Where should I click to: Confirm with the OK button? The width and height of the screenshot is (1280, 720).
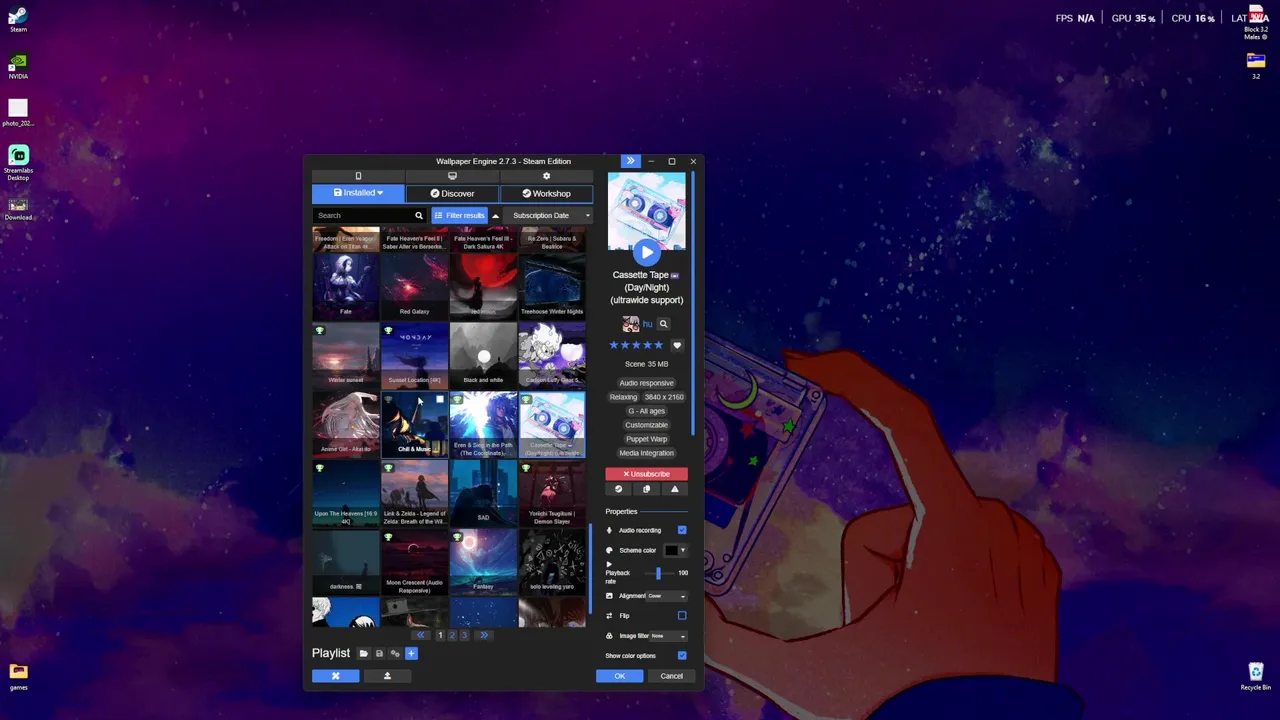pyautogui.click(x=620, y=676)
